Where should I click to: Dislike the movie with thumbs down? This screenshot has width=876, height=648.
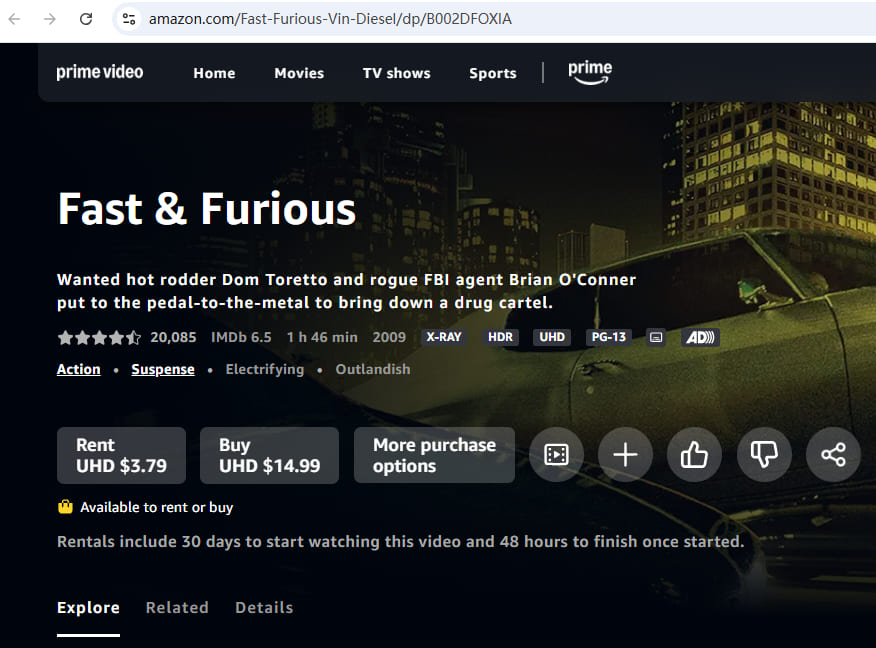(764, 455)
